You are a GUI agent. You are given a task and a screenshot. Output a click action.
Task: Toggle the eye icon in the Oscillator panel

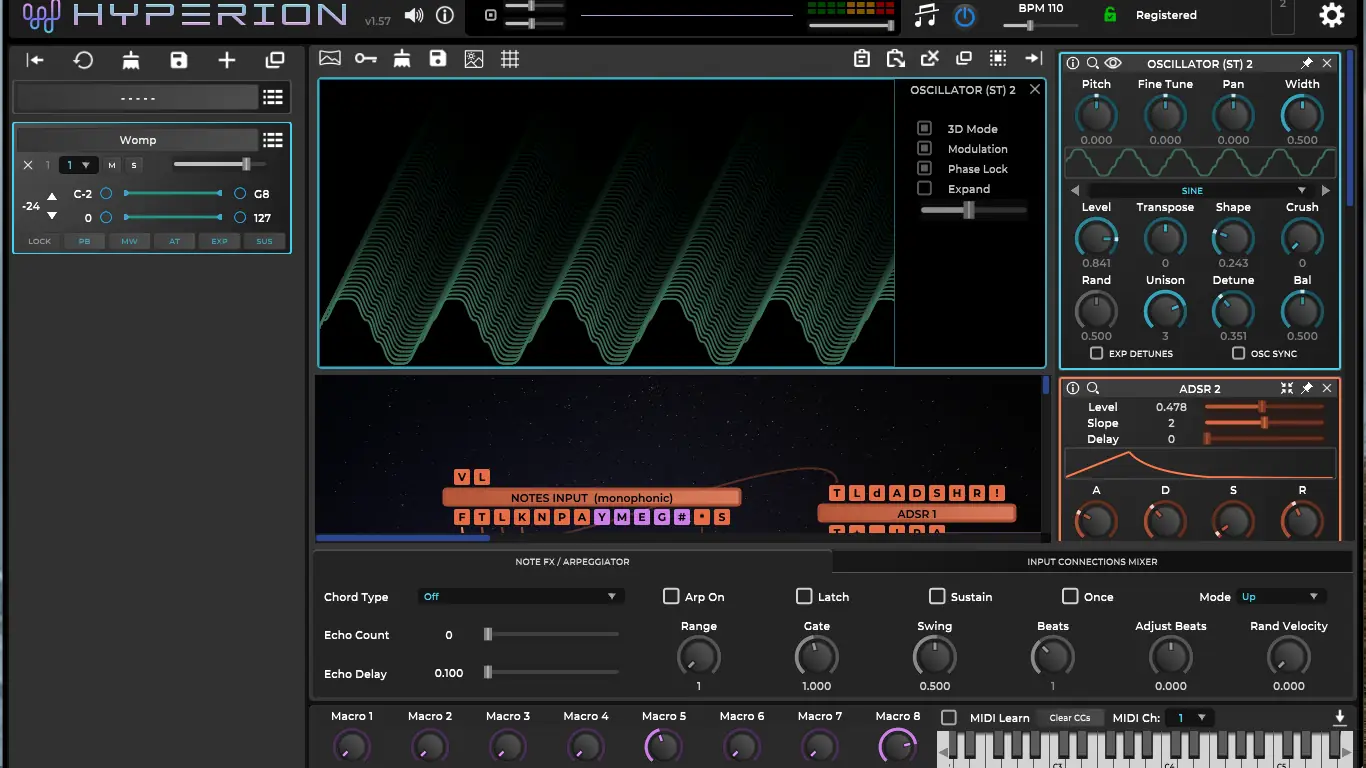(x=1113, y=64)
